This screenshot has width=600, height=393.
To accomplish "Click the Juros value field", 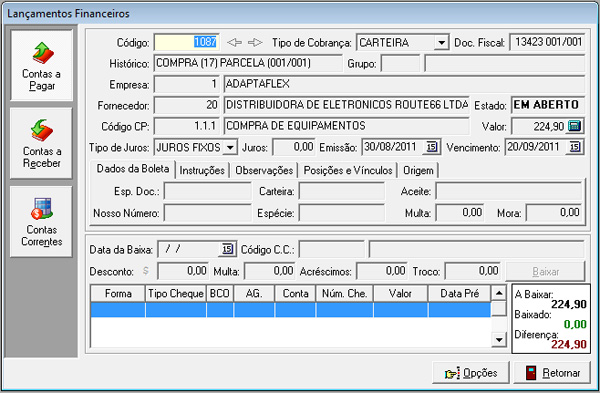I will pos(294,147).
